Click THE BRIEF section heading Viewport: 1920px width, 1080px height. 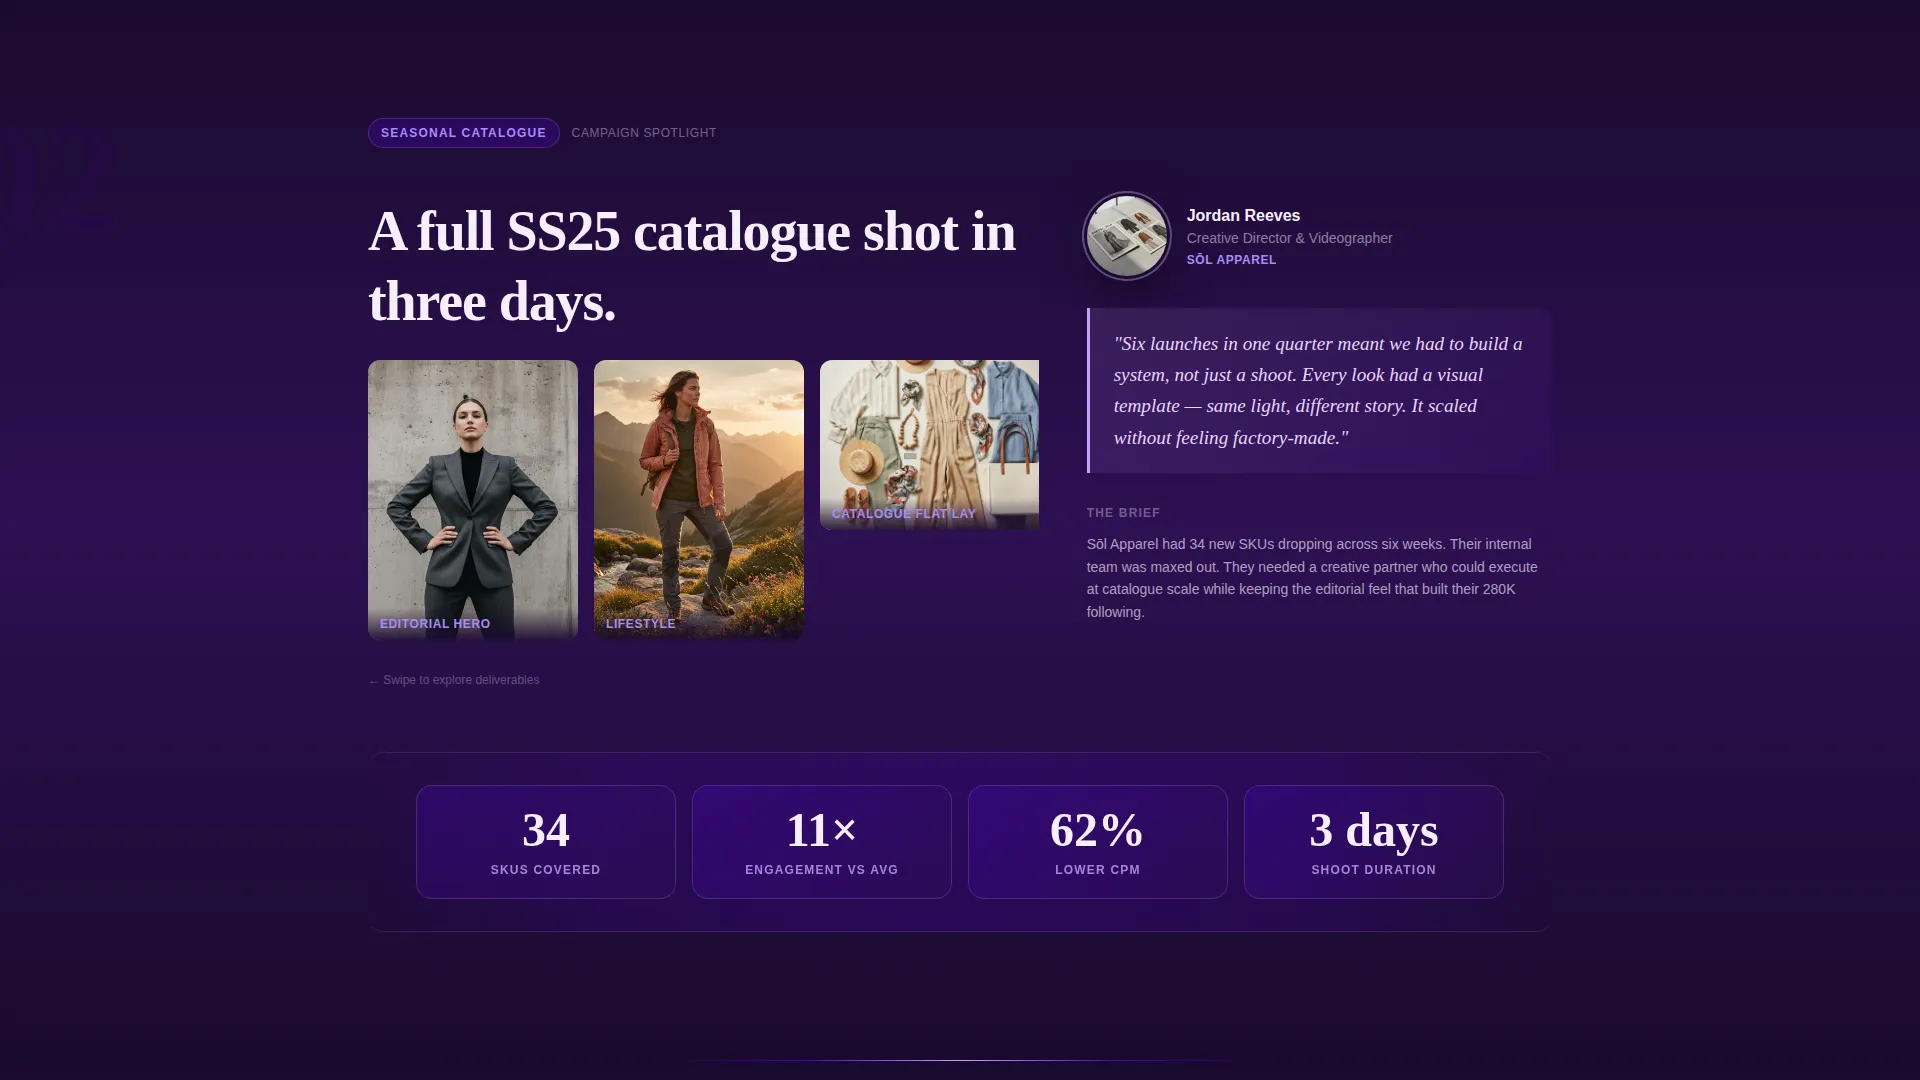pos(1123,513)
